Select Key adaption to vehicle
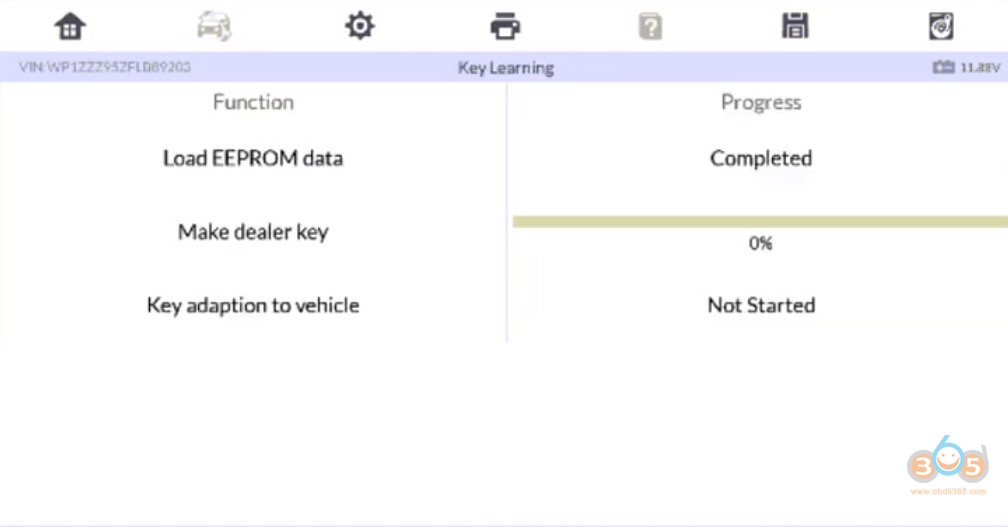 pos(253,305)
